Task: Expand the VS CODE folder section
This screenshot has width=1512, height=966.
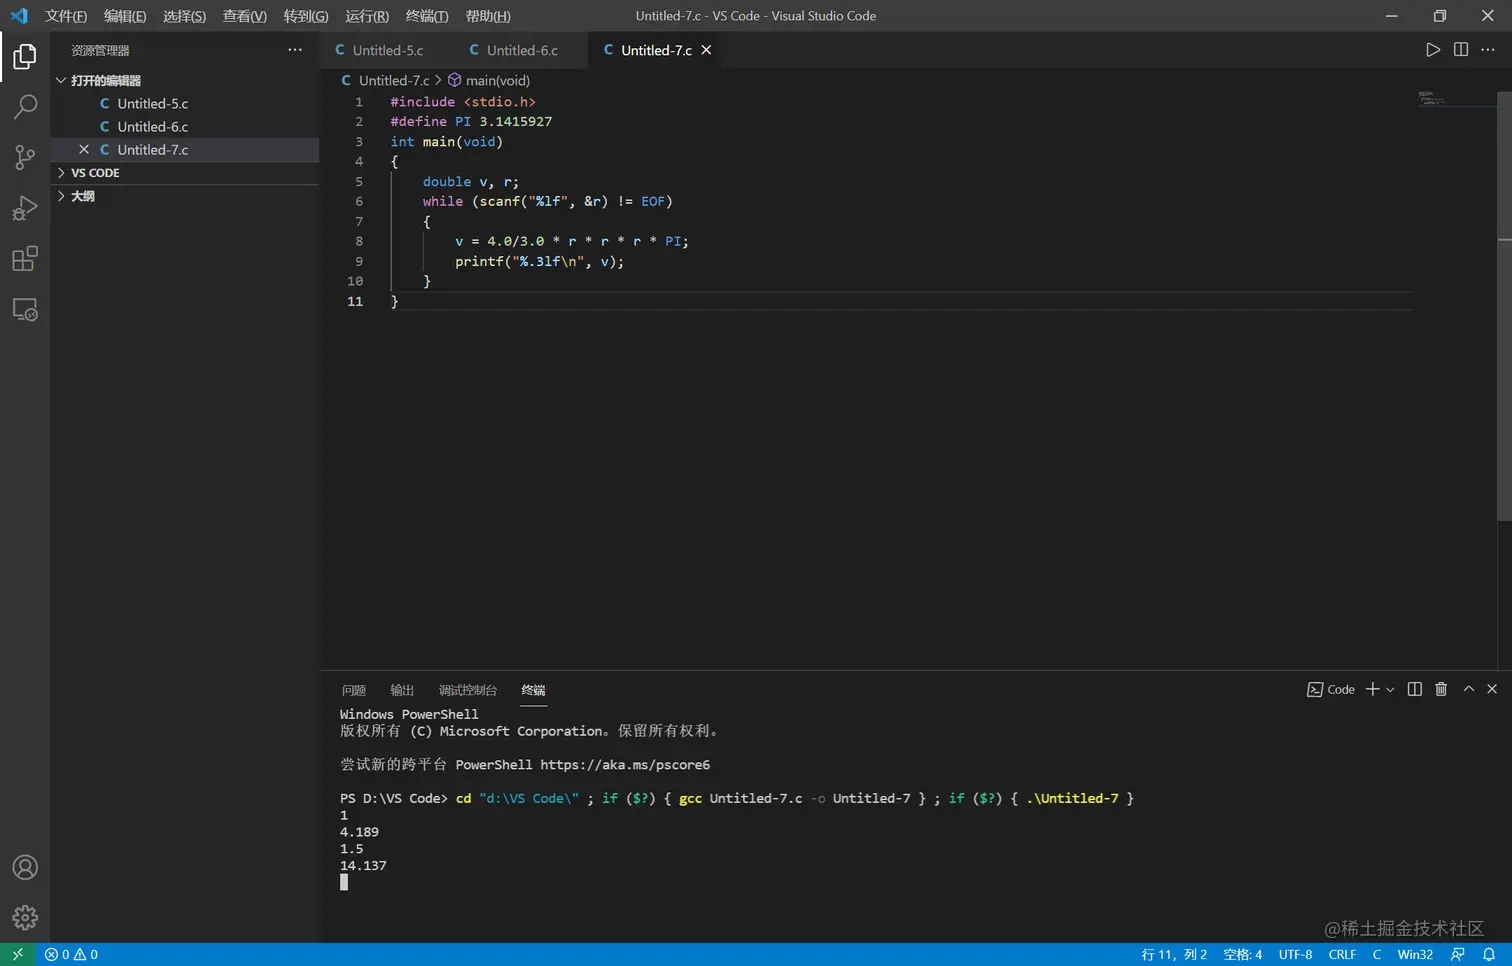Action: pyautogui.click(x=185, y=173)
